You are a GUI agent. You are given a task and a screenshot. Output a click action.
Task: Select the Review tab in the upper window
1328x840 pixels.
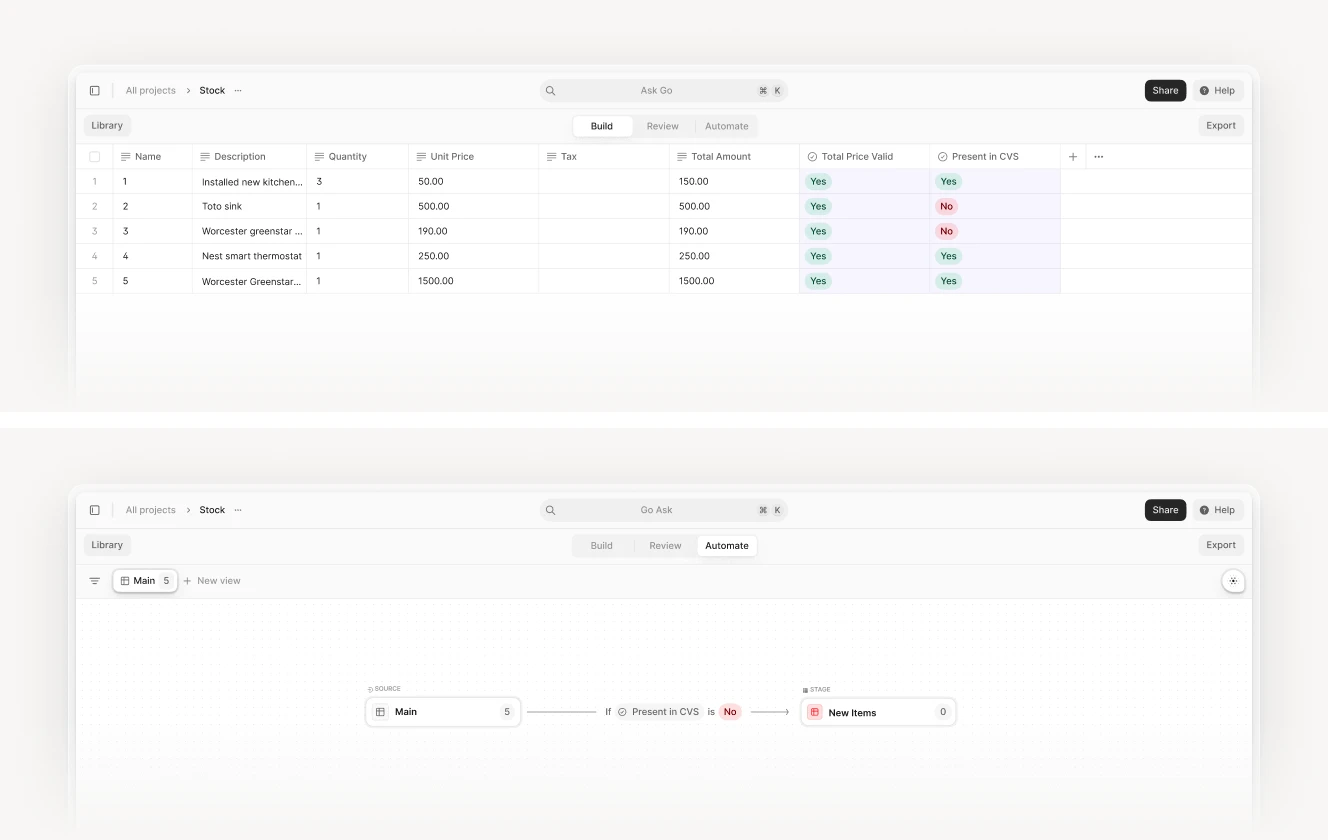tap(662, 126)
